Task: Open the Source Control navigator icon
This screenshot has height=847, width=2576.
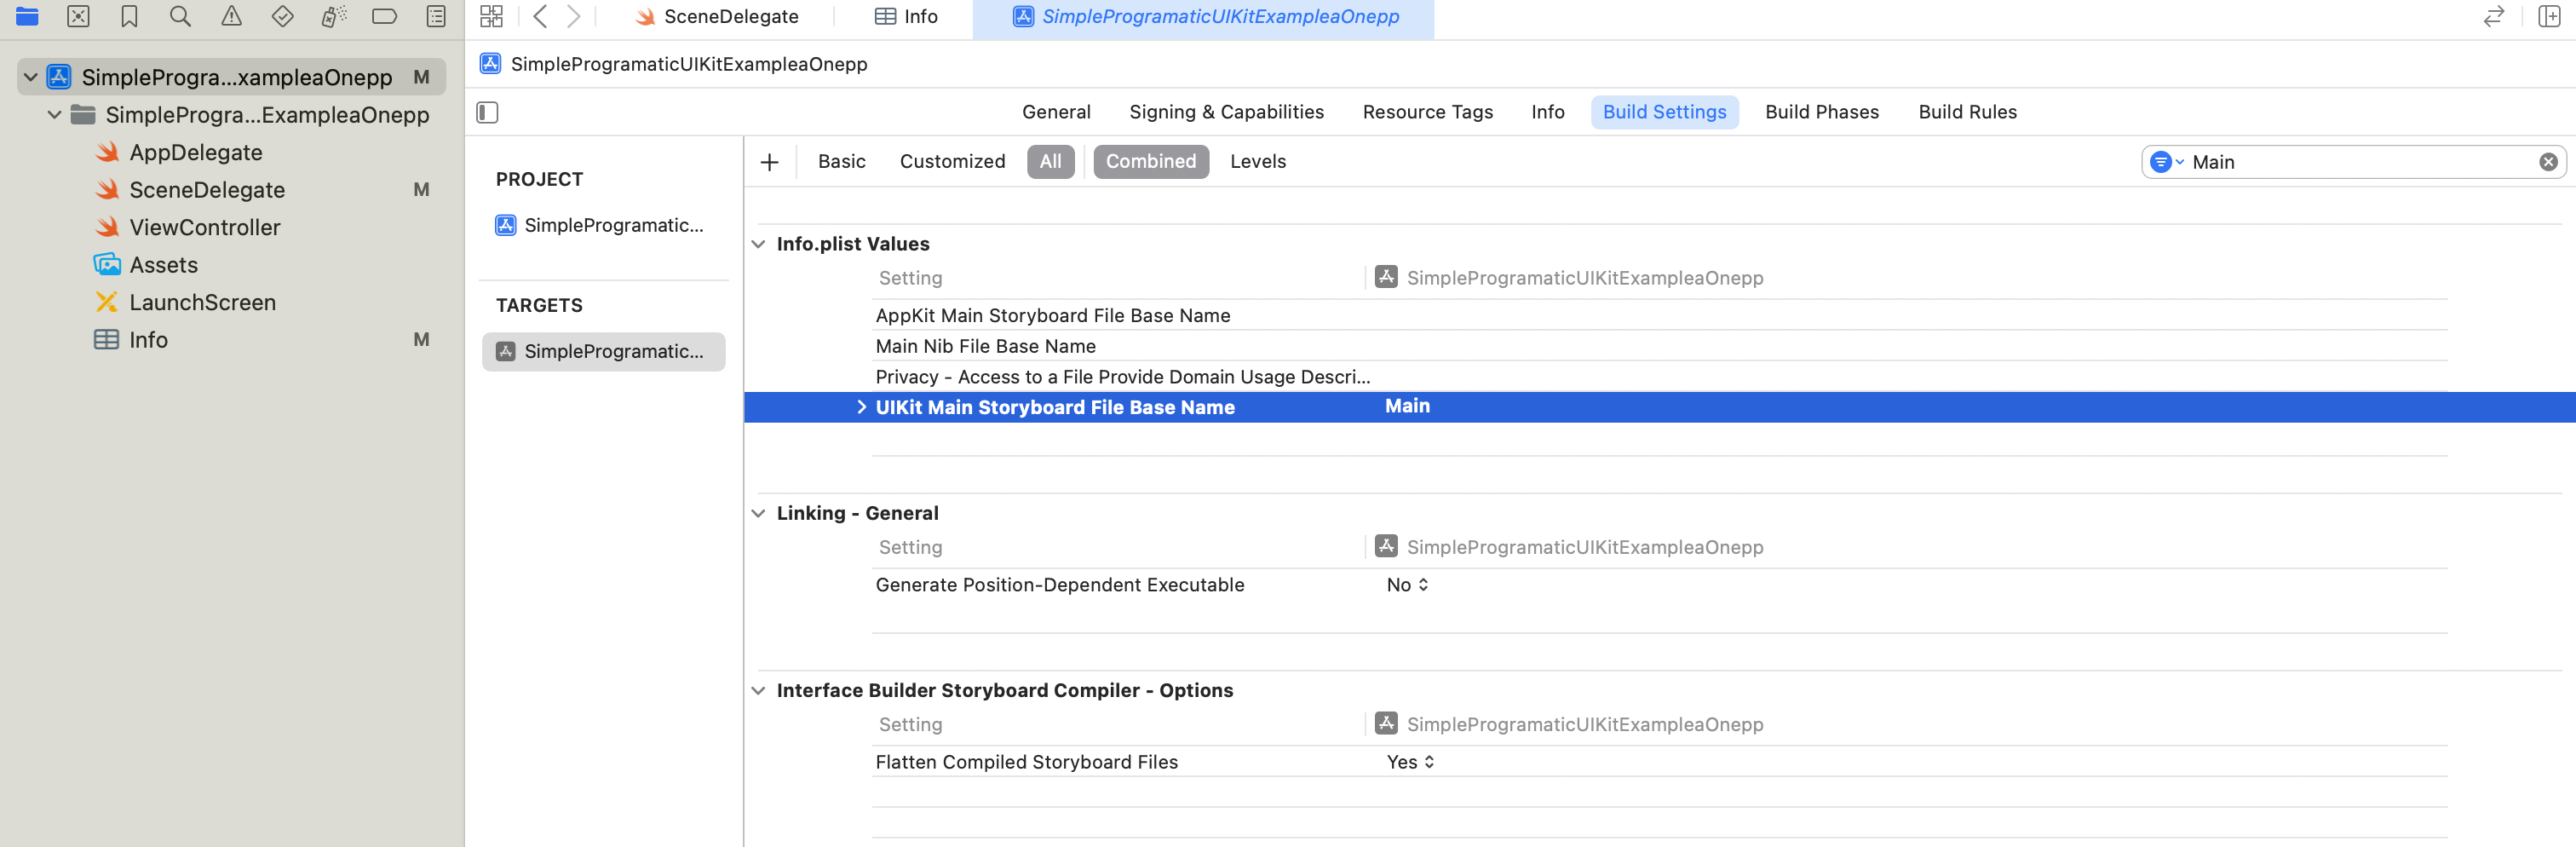Action: (78, 16)
